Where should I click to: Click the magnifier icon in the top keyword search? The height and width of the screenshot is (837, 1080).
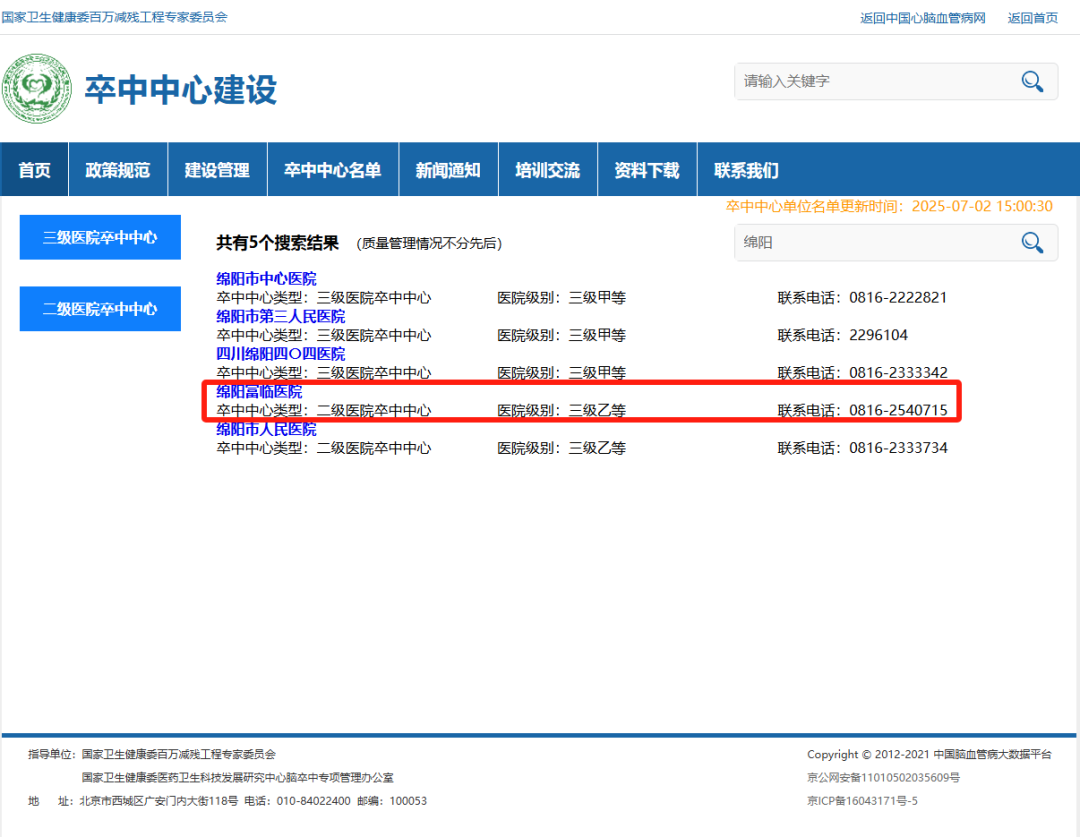click(1032, 81)
